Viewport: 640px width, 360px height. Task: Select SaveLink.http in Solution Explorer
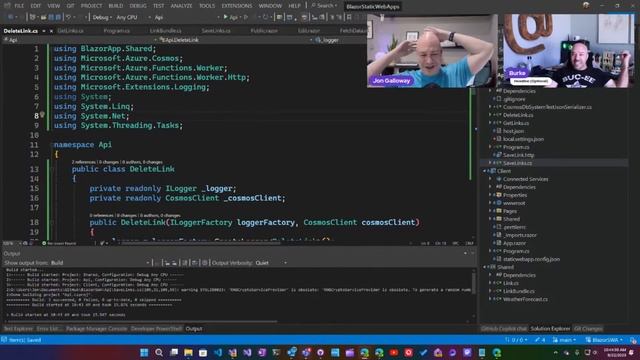point(518,155)
